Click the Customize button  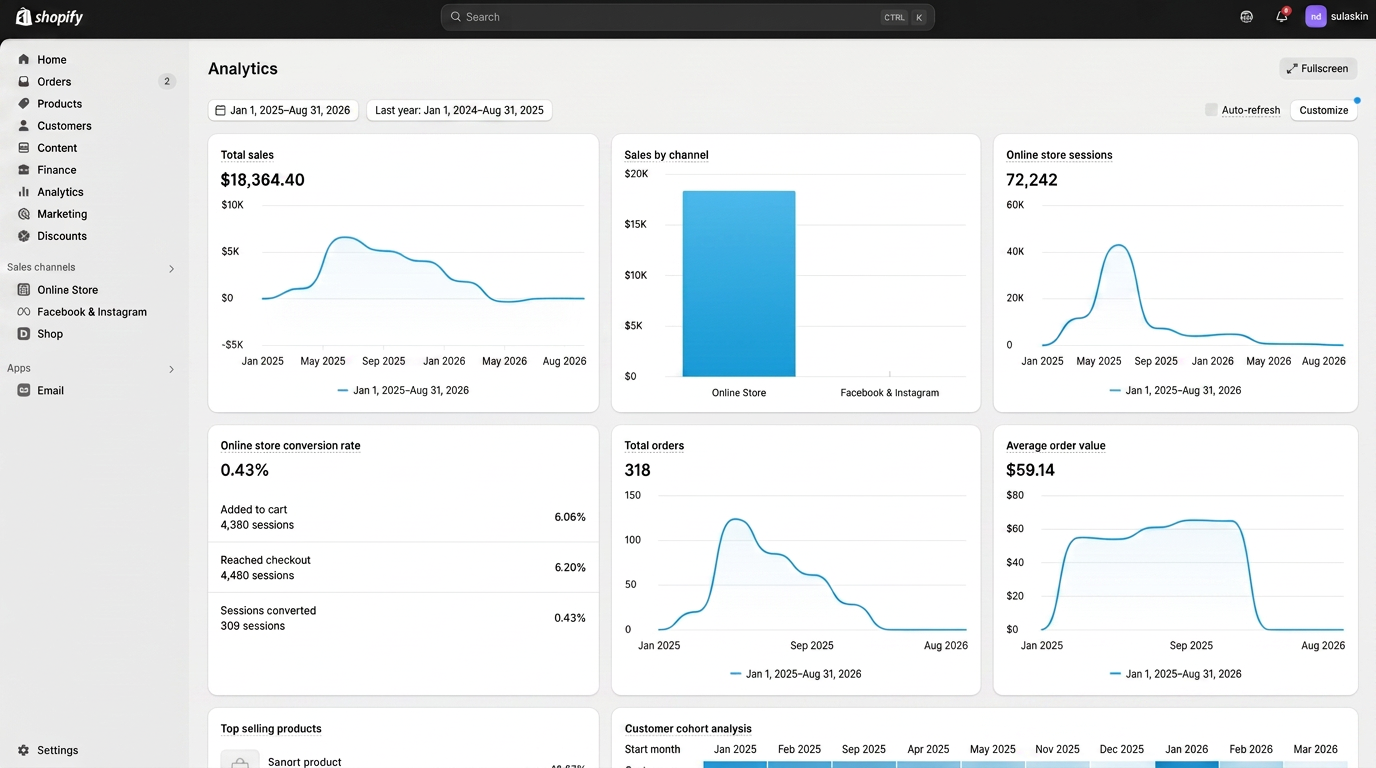coord(1324,110)
